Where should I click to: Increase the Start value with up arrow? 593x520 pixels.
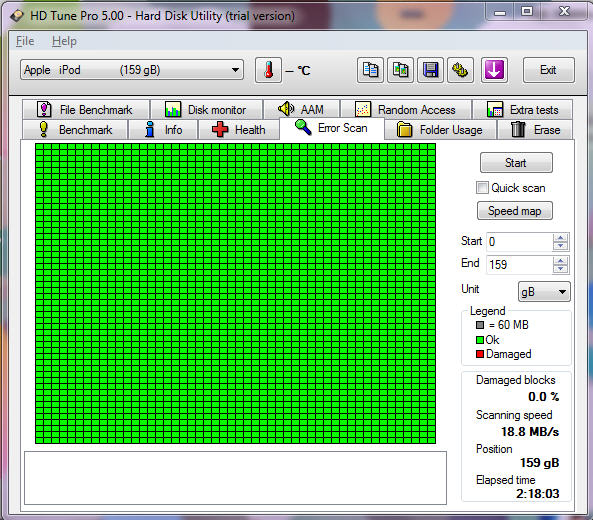(560, 237)
